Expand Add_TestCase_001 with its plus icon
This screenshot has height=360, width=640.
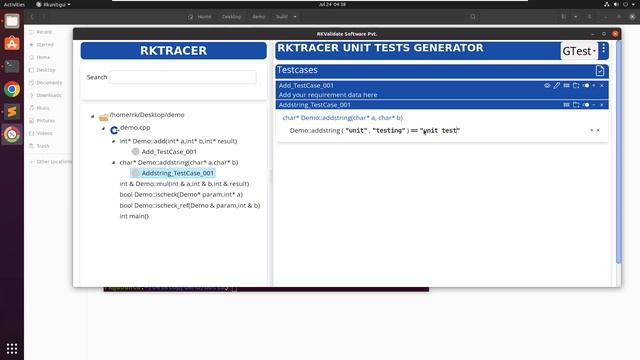[594, 85]
